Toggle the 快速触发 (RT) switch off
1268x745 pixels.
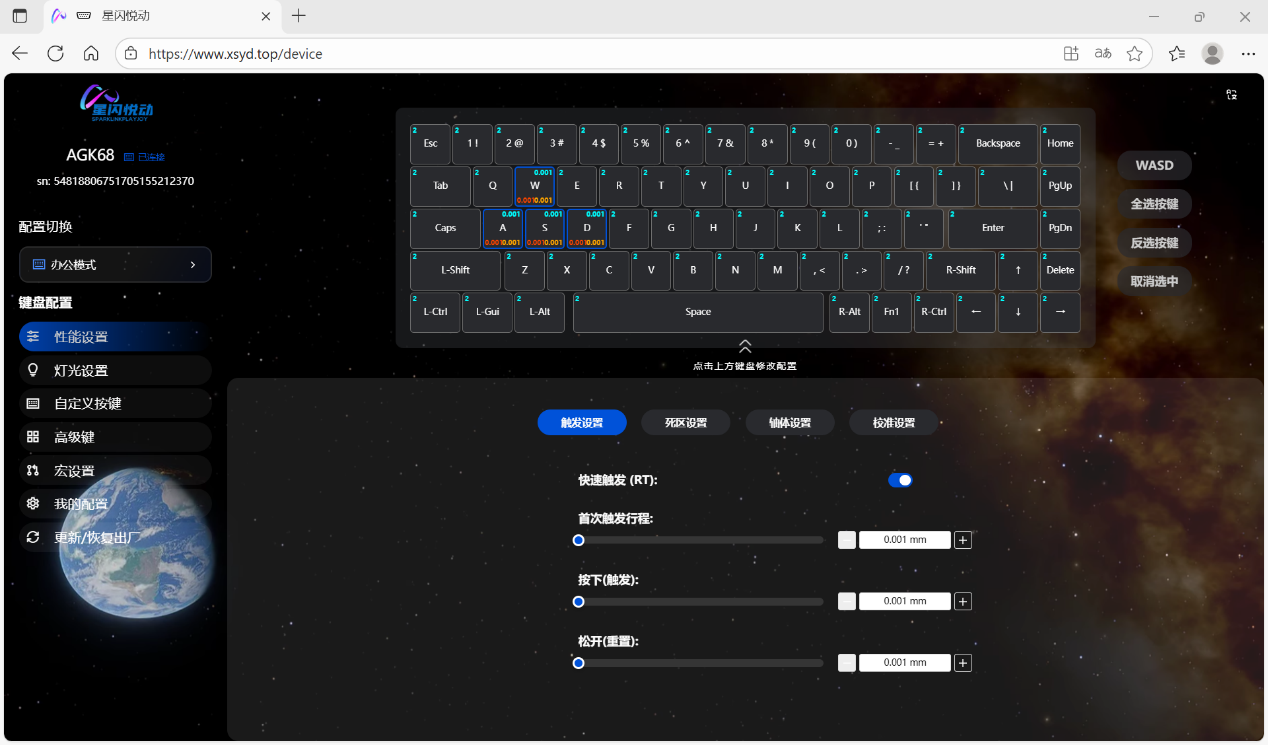[x=900, y=480]
